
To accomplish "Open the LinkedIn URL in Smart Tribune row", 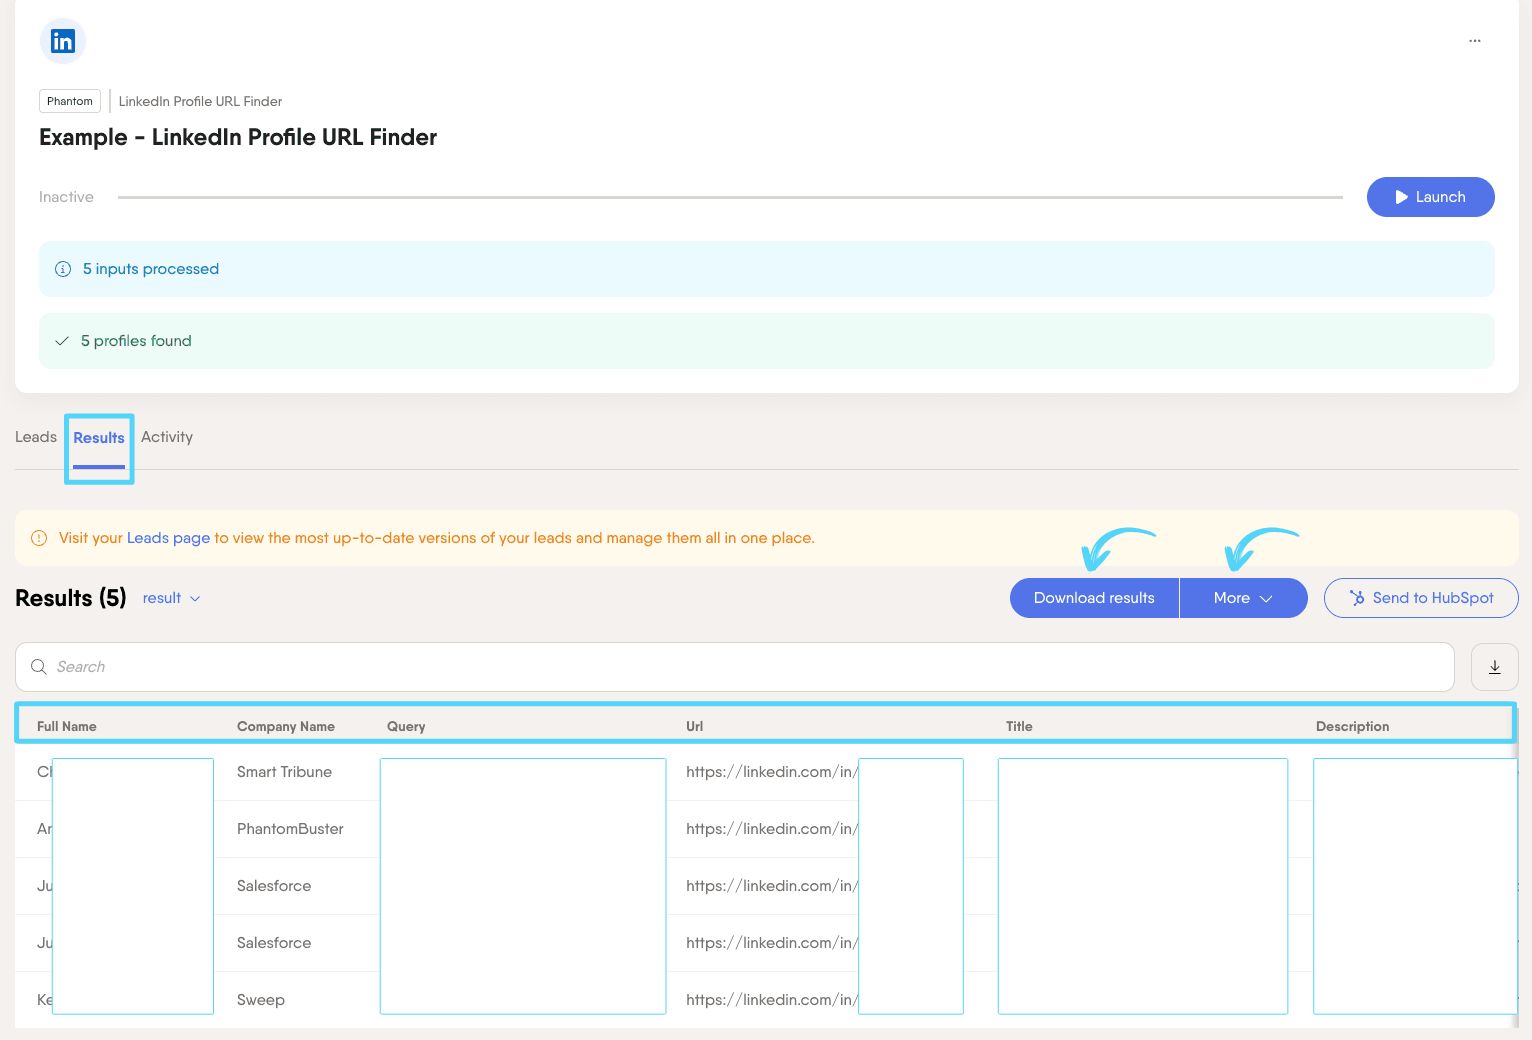I will 772,772.
